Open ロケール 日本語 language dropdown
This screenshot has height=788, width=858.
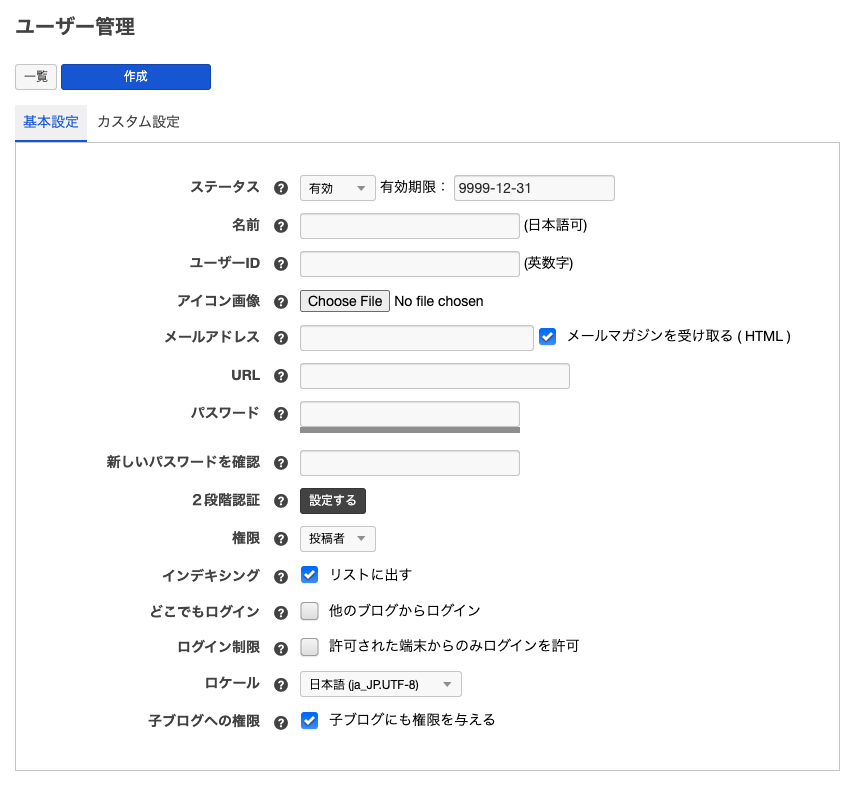coord(380,684)
